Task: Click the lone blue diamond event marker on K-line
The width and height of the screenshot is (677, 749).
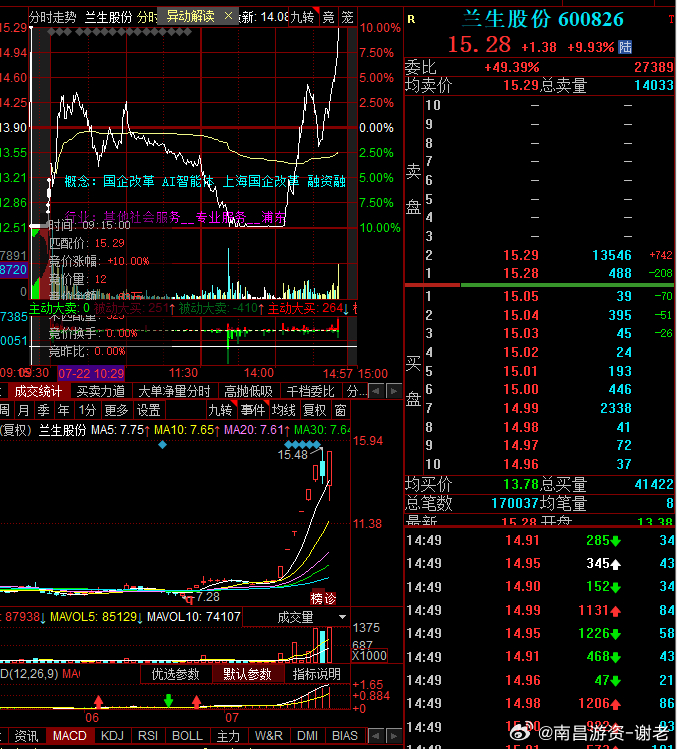Action: [162, 445]
